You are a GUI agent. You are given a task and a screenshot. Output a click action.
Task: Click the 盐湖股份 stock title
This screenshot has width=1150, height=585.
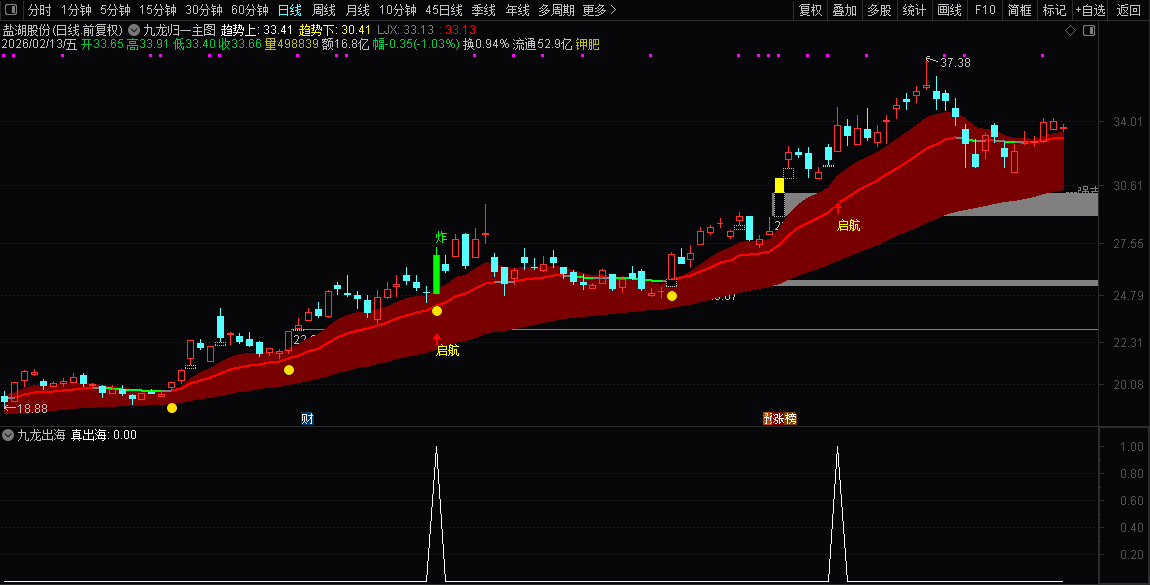26,31
